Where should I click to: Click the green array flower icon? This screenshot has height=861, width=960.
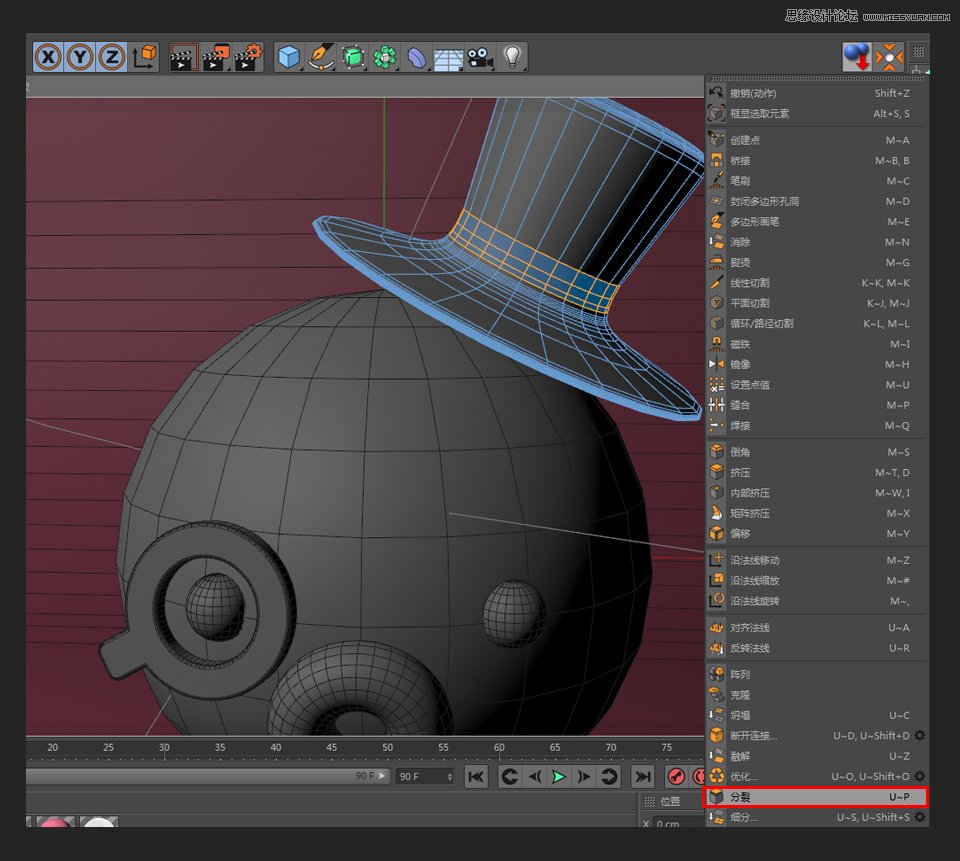point(384,57)
